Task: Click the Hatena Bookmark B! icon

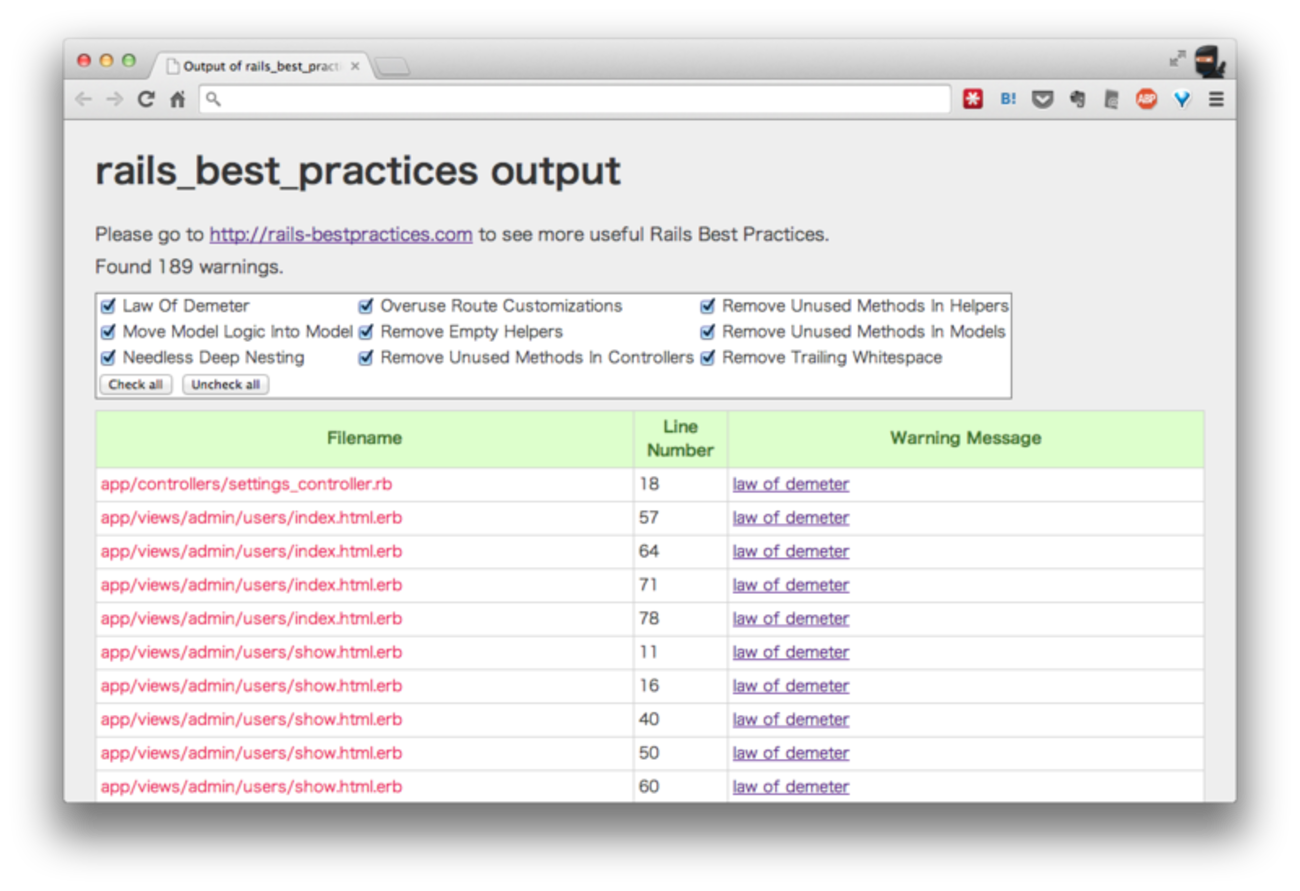Action: [1008, 99]
